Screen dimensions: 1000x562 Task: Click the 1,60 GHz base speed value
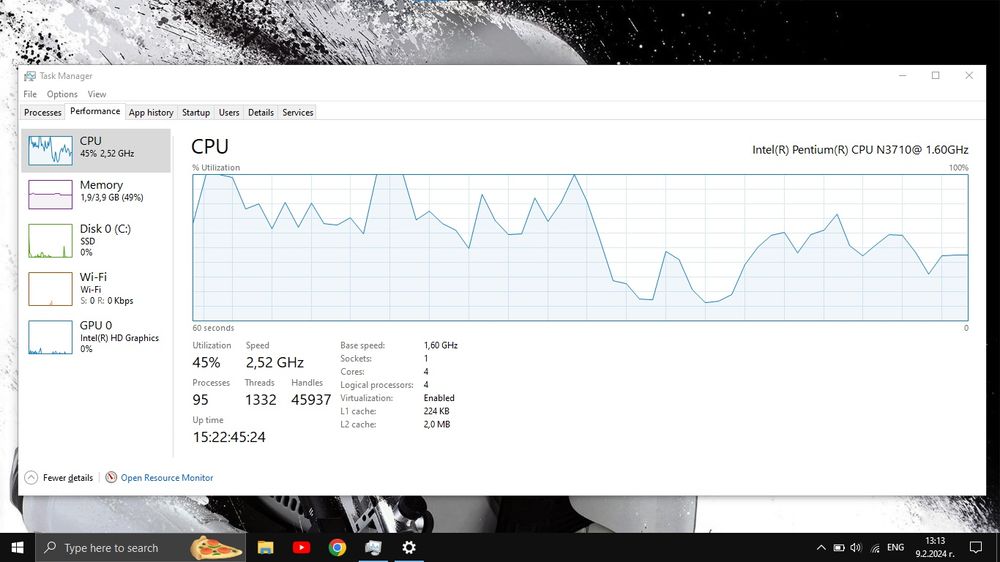tap(441, 345)
